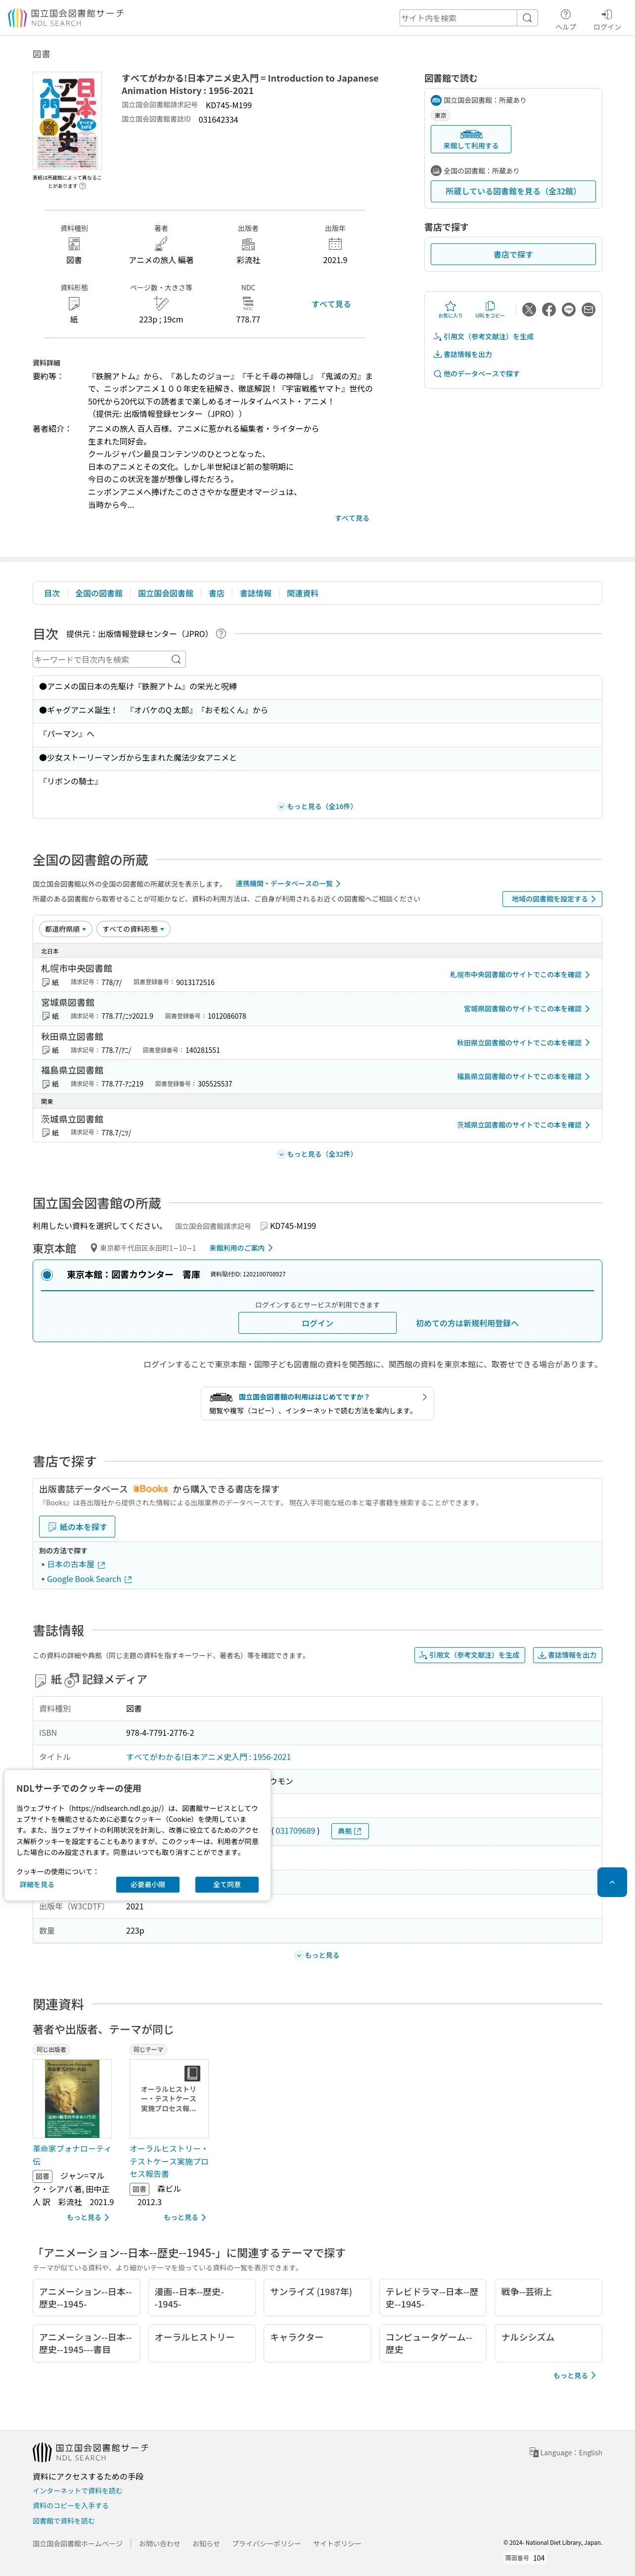Expand もっと見る under 同じテーマ
The width and height of the screenshot is (635, 2576).
coord(184,2217)
